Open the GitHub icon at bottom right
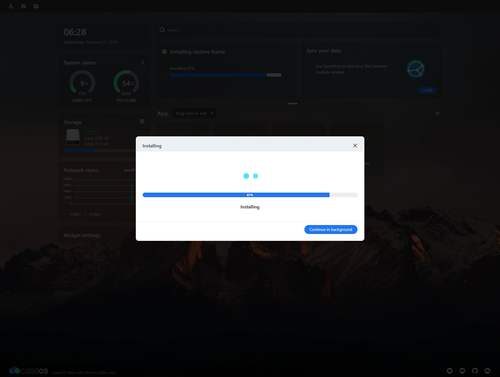 tap(475, 371)
